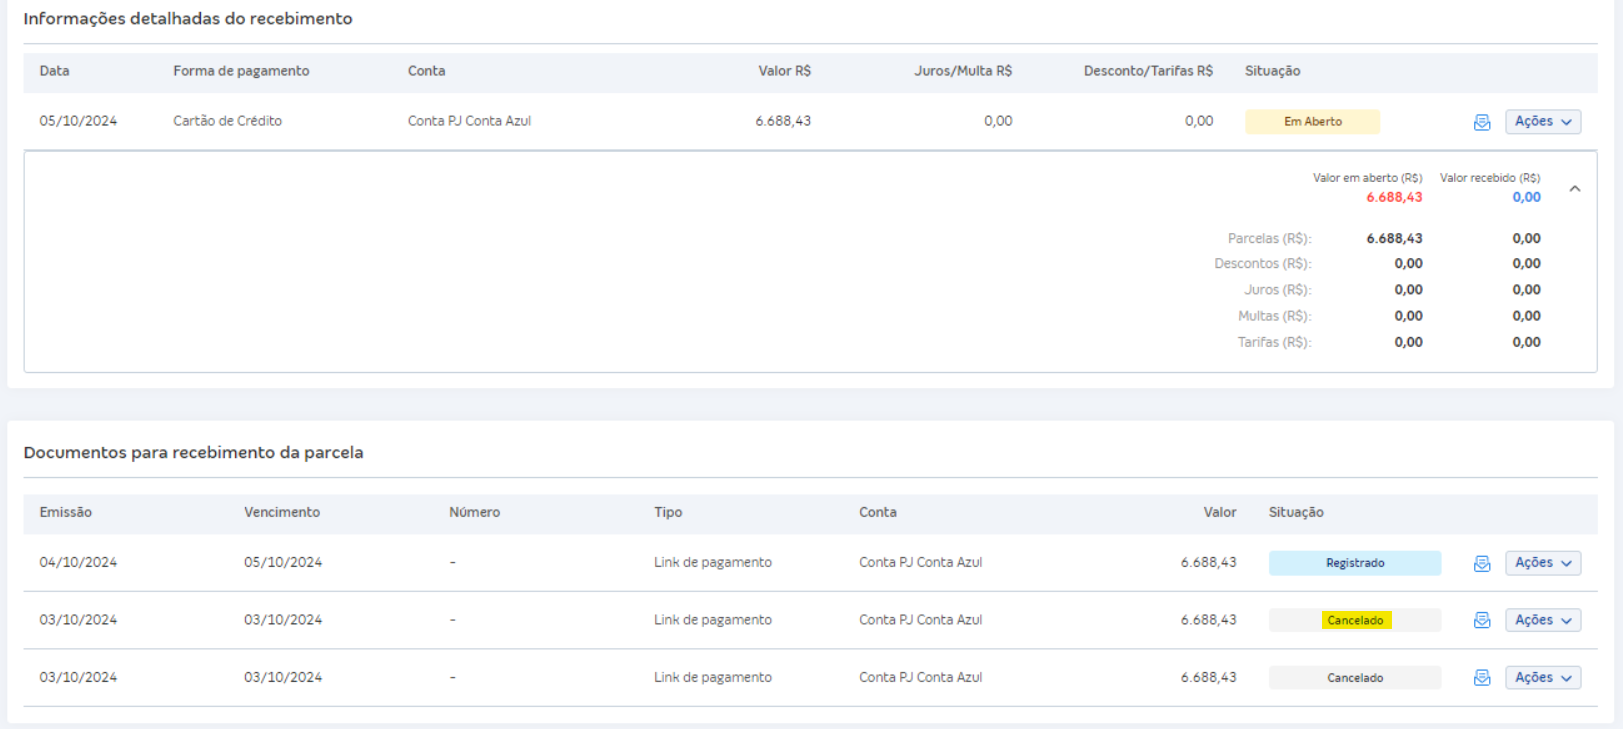Open Ações dropdown for the Registrado document
The height and width of the screenshot is (729, 1623).
click(1542, 563)
